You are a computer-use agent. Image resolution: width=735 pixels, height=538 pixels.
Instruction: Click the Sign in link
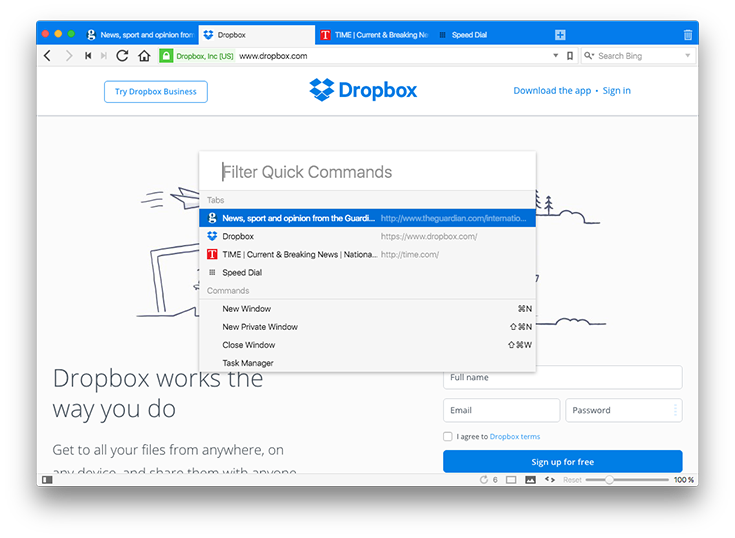click(616, 90)
